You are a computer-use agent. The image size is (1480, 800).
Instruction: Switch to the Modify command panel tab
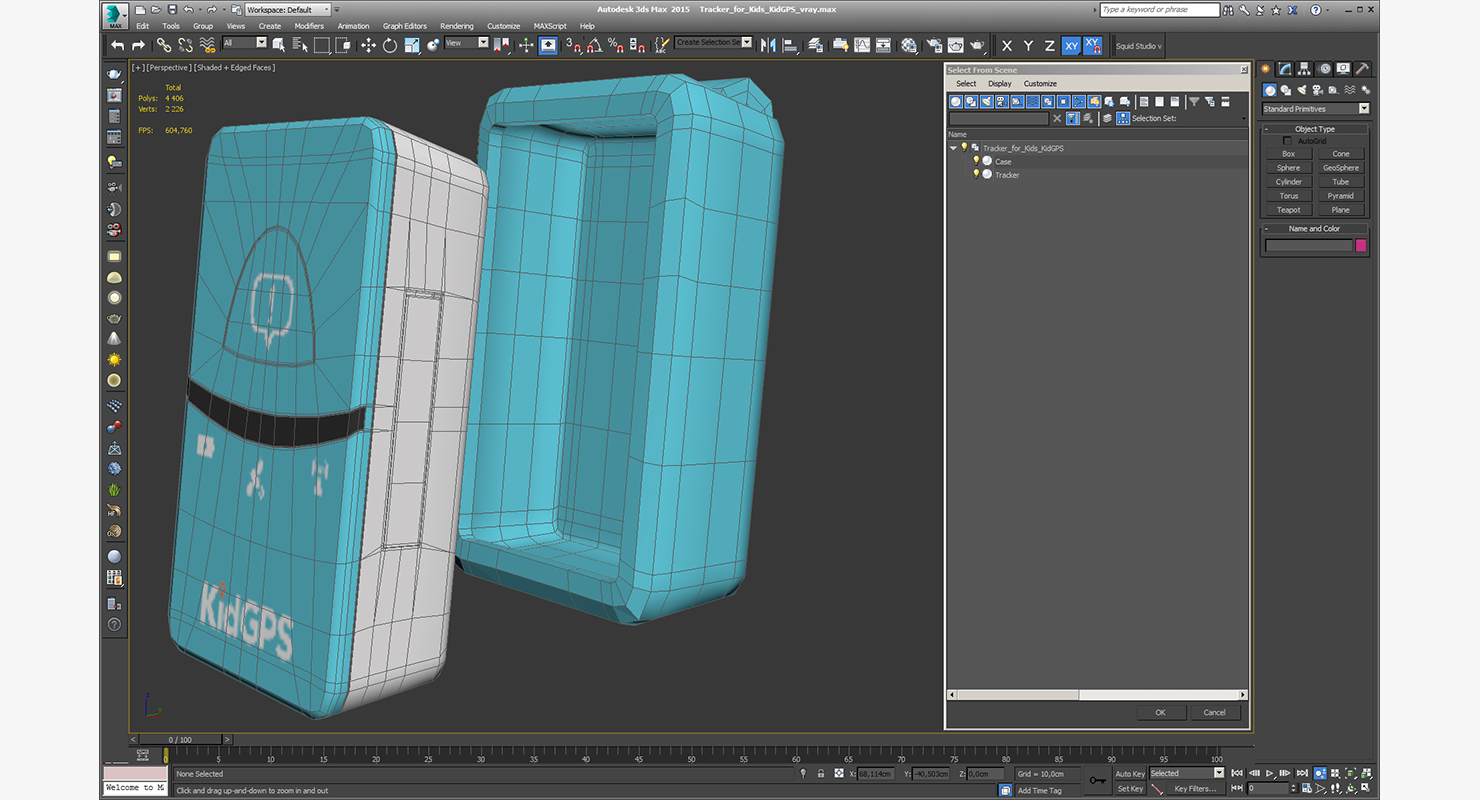point(1285,69)
